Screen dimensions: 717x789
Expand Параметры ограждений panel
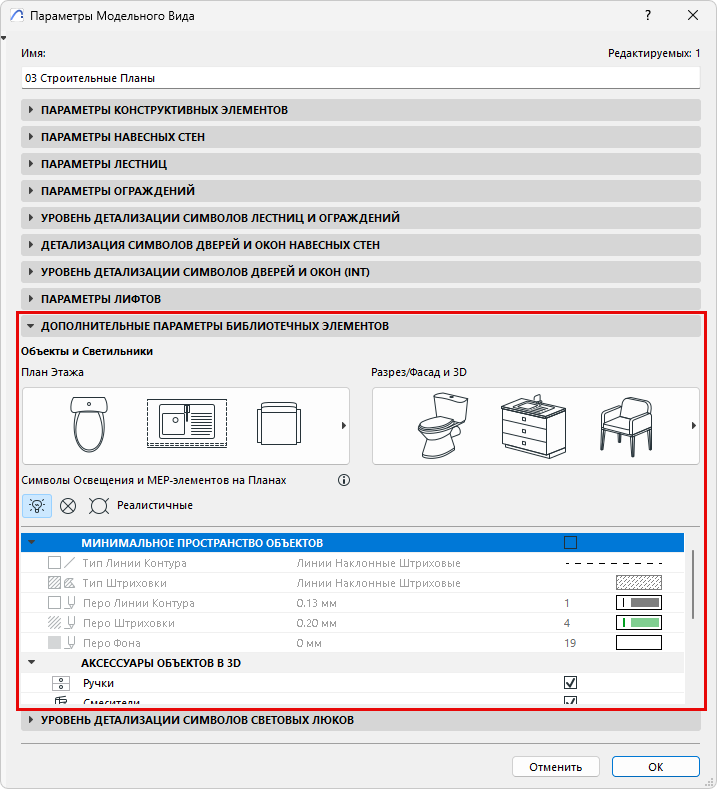coord(361,191)
